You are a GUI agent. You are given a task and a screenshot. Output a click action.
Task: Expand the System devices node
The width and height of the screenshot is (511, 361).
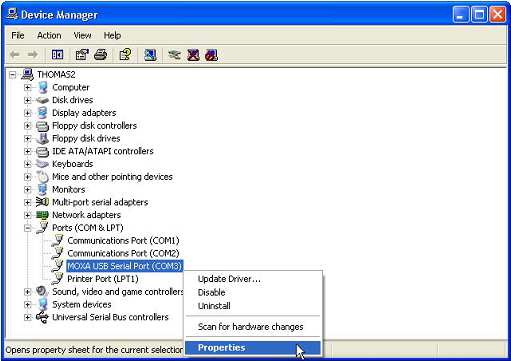click(x=28, y=305)
